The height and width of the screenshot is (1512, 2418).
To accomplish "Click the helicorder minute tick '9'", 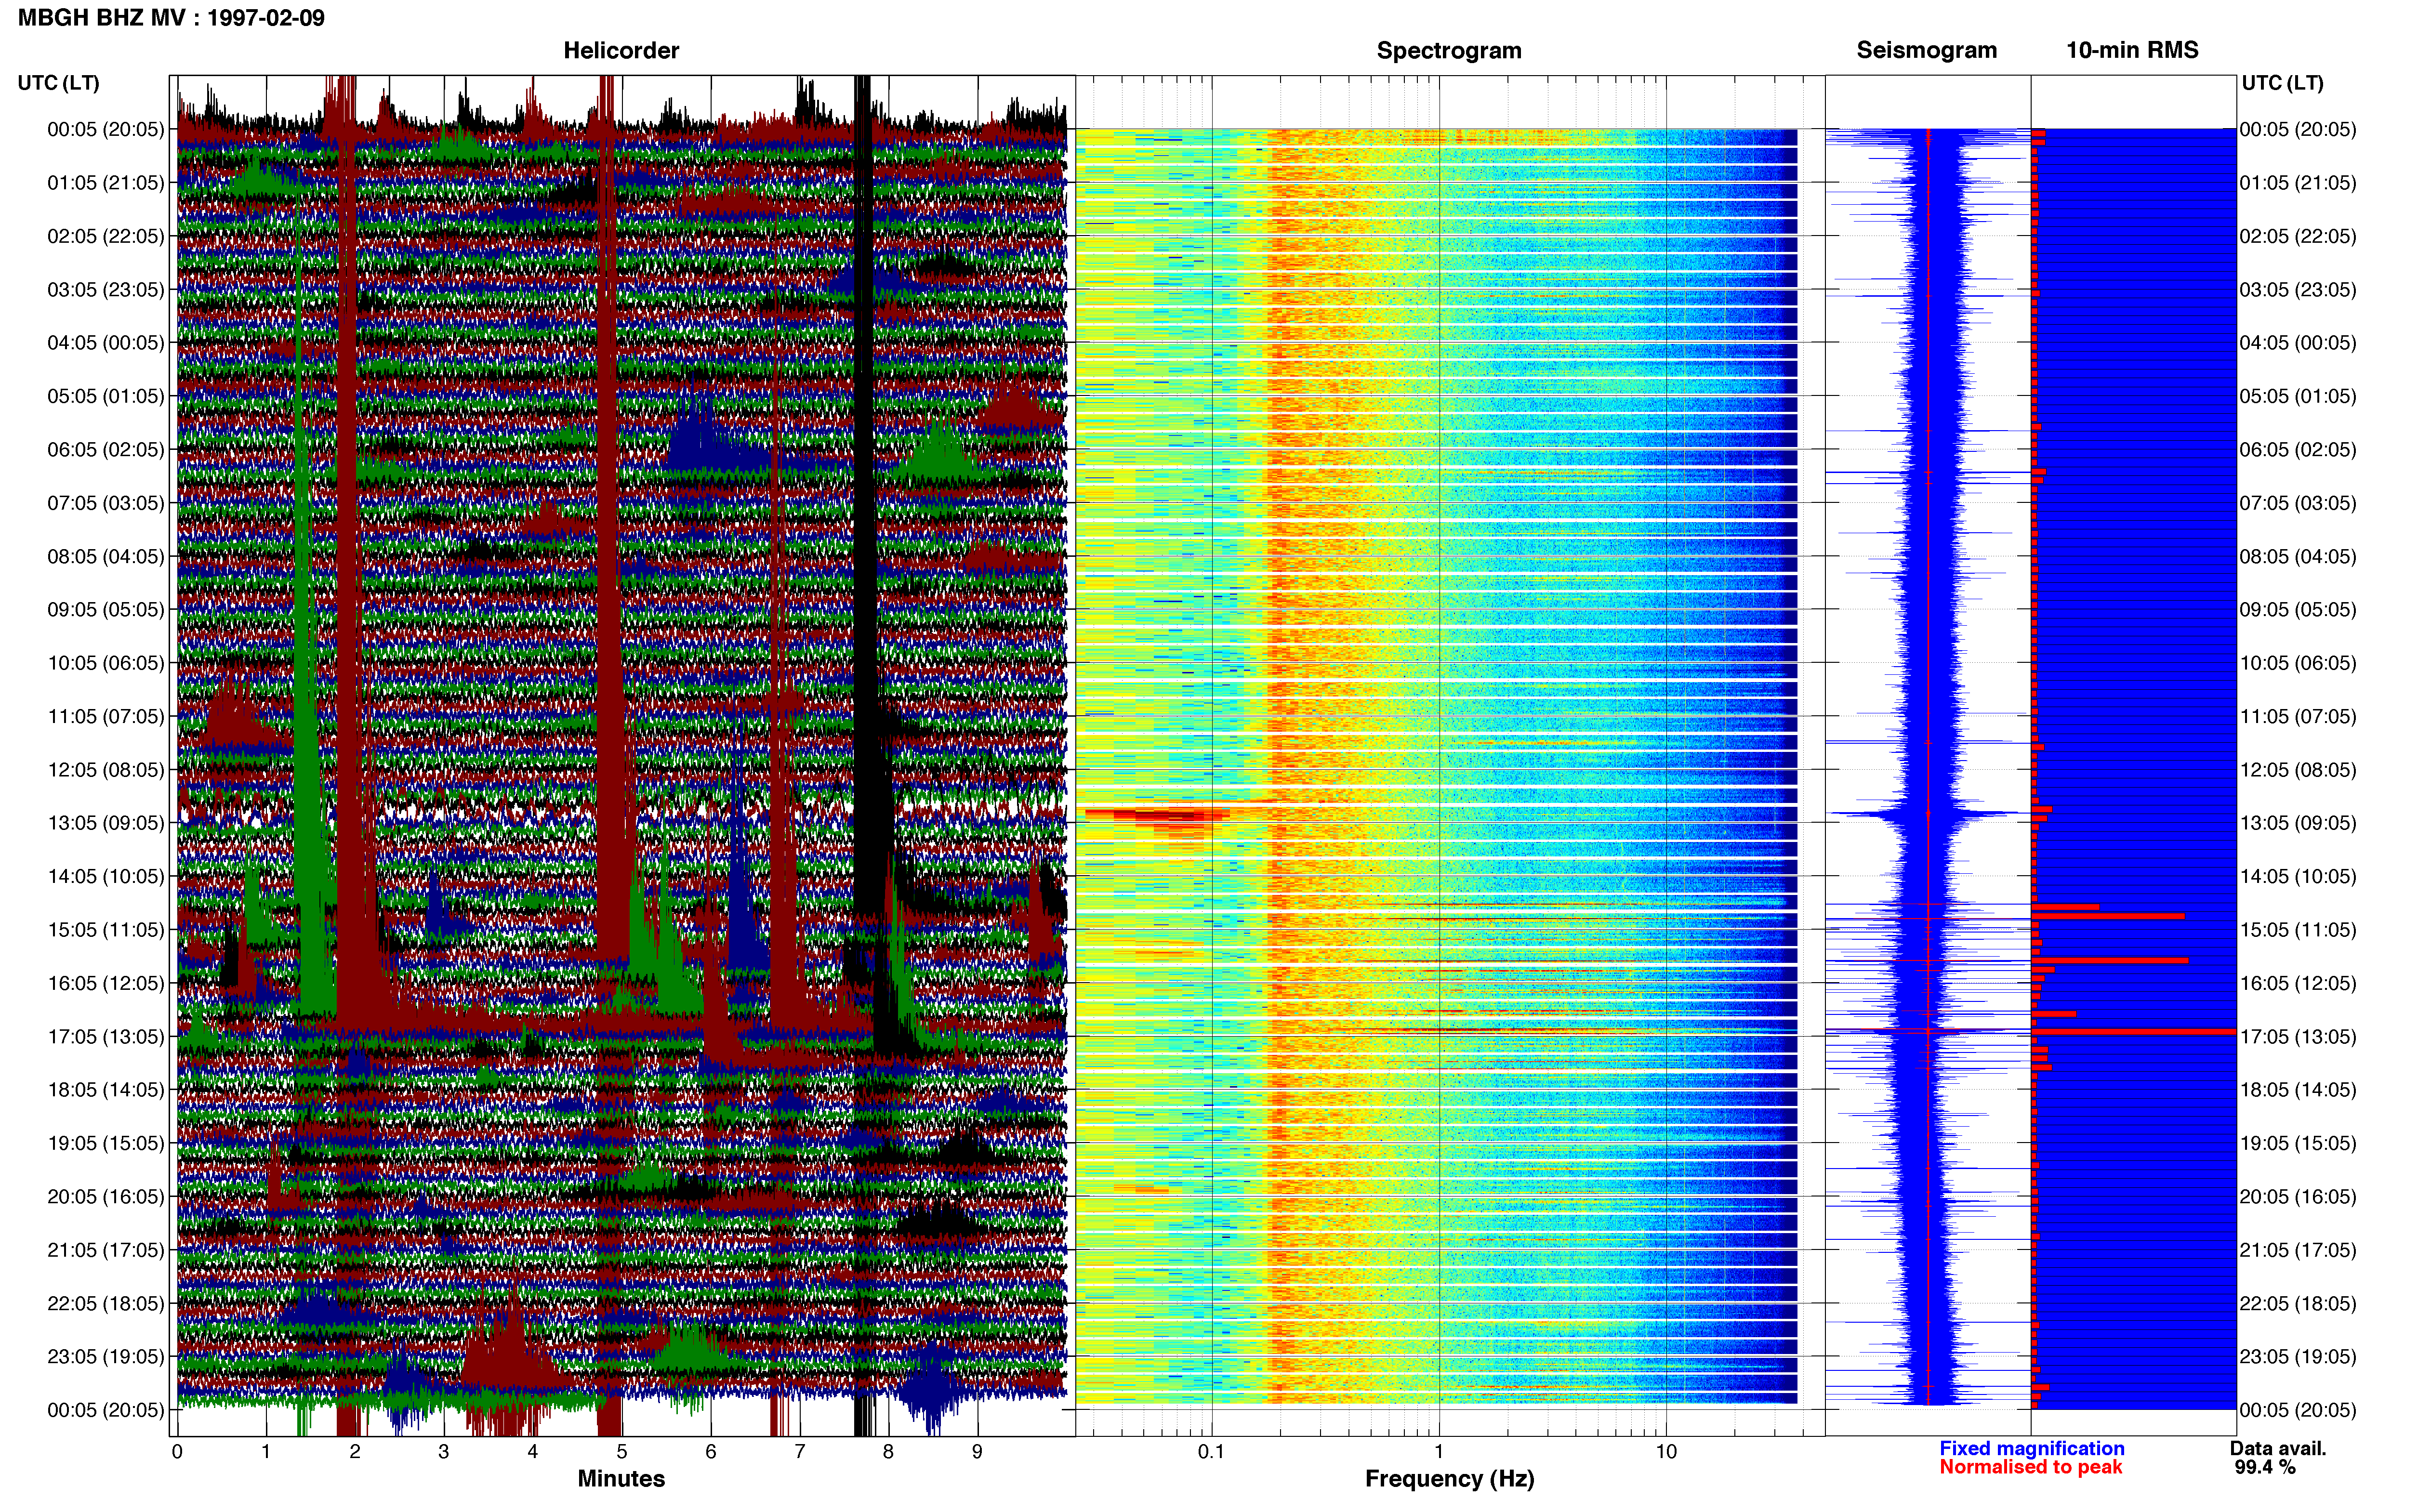I will tap(977, 1452).
